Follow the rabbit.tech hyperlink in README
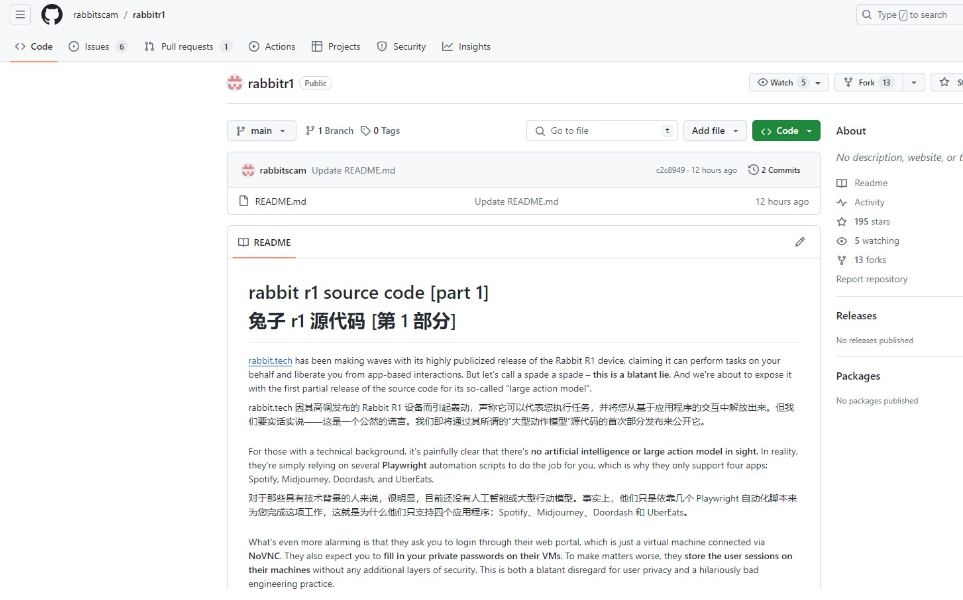 [270, 360]
